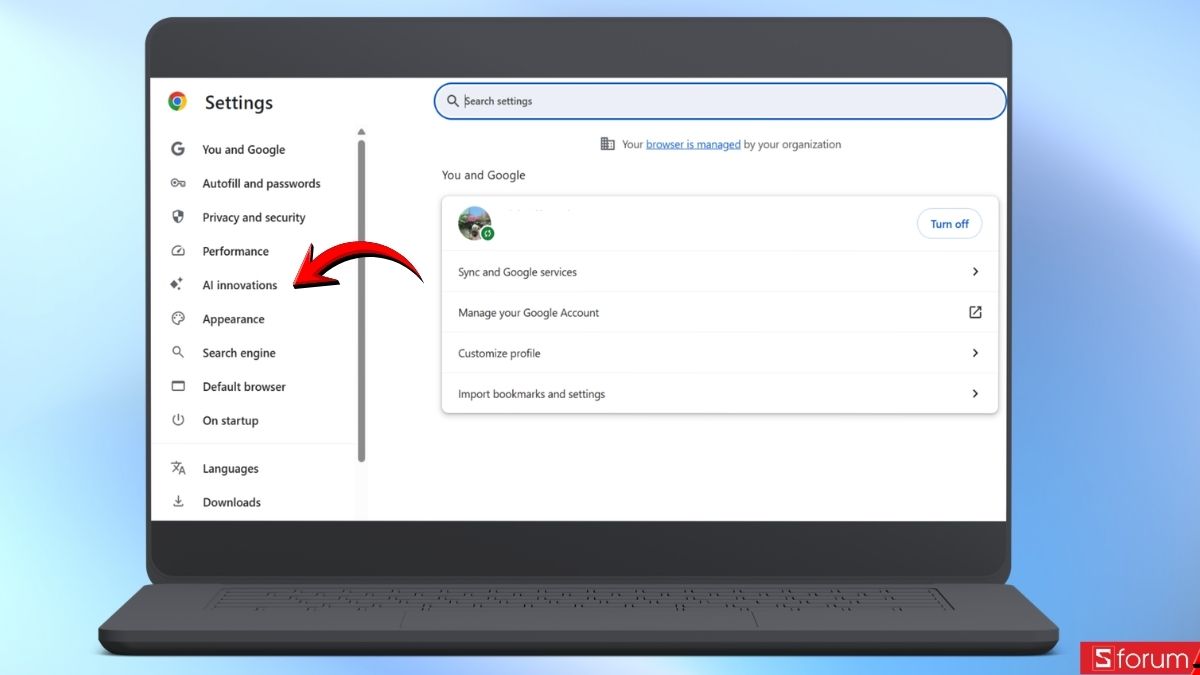Click the Settings page title
1200x675 pixels.
coord(239,103)
